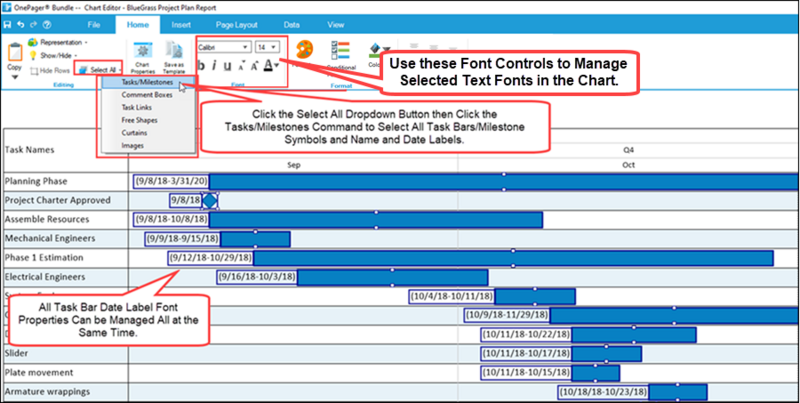Click the (10/4/18-10/11/18) date label

[452, 296]
